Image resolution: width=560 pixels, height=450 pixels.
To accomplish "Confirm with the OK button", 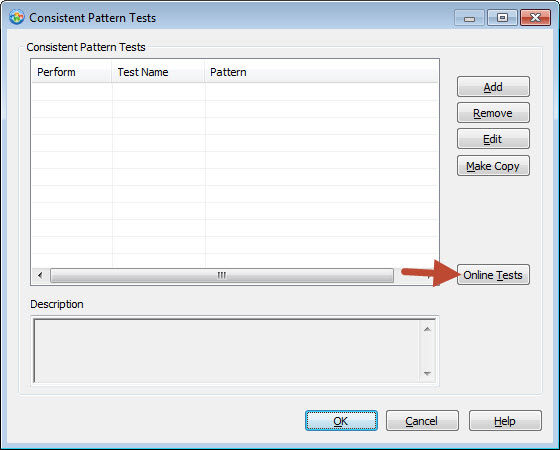I will (341, 421).
